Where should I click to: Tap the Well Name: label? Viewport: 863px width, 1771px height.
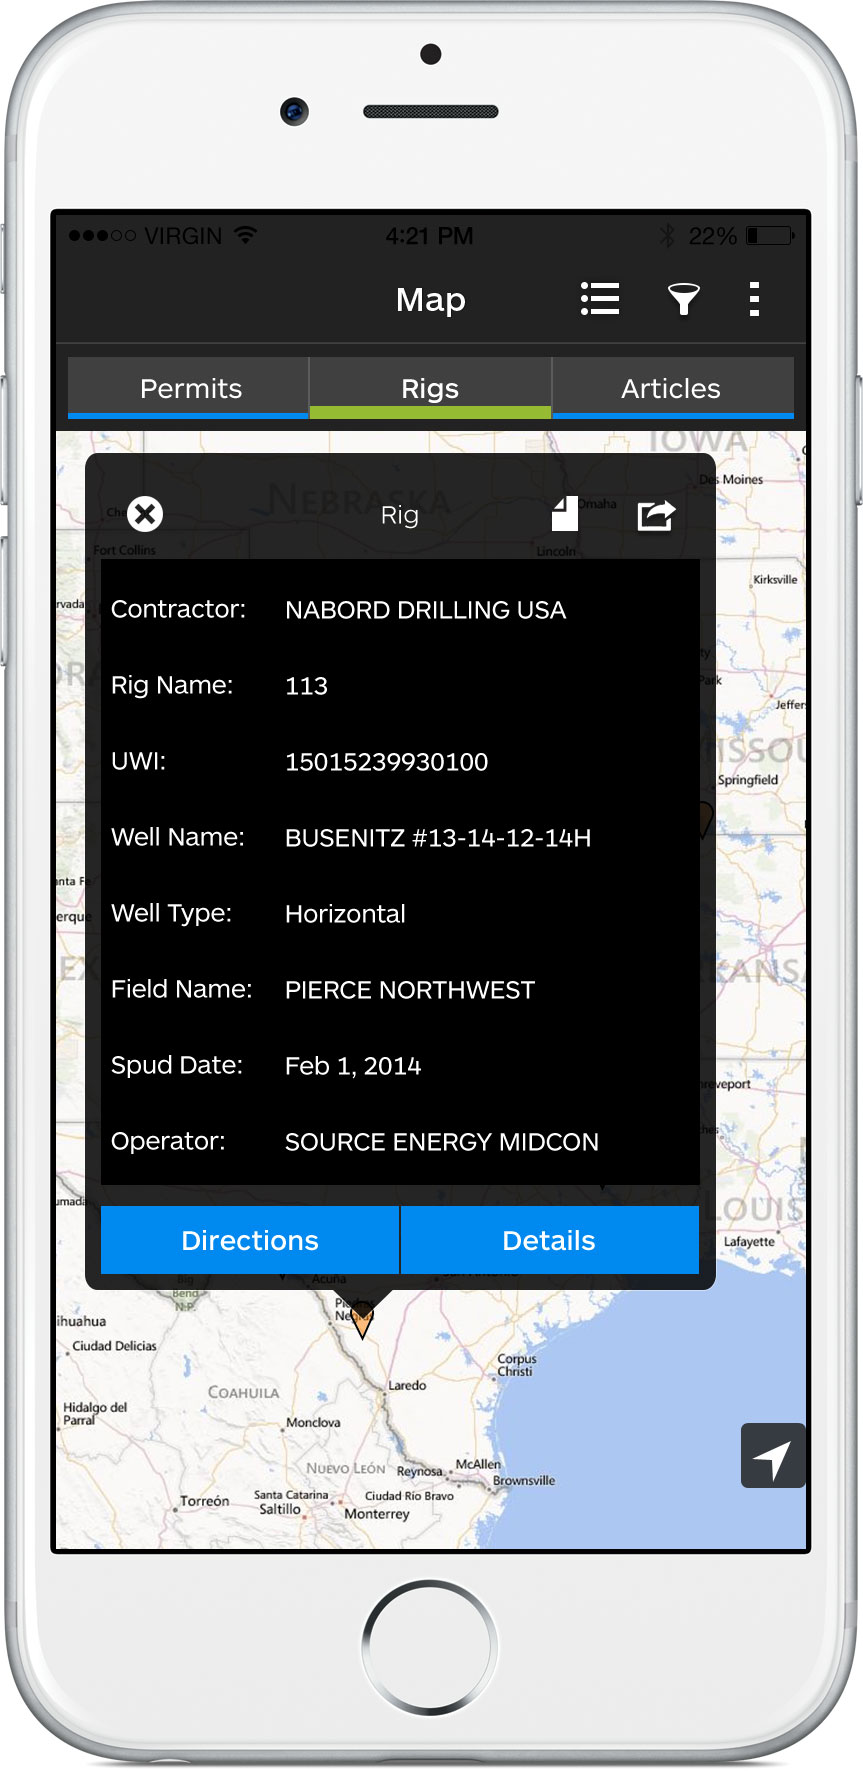[178, 837]
